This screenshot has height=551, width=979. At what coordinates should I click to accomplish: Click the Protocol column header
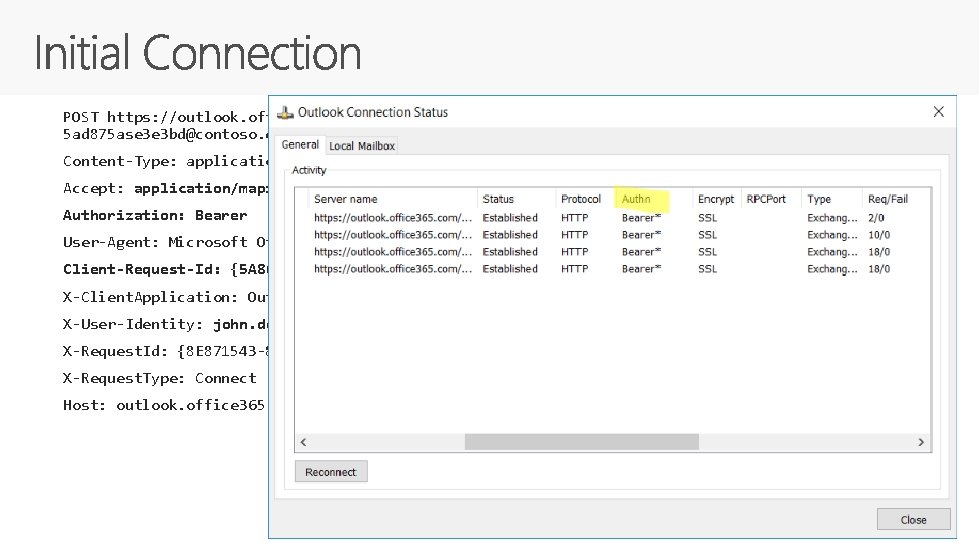coord(586,199)
